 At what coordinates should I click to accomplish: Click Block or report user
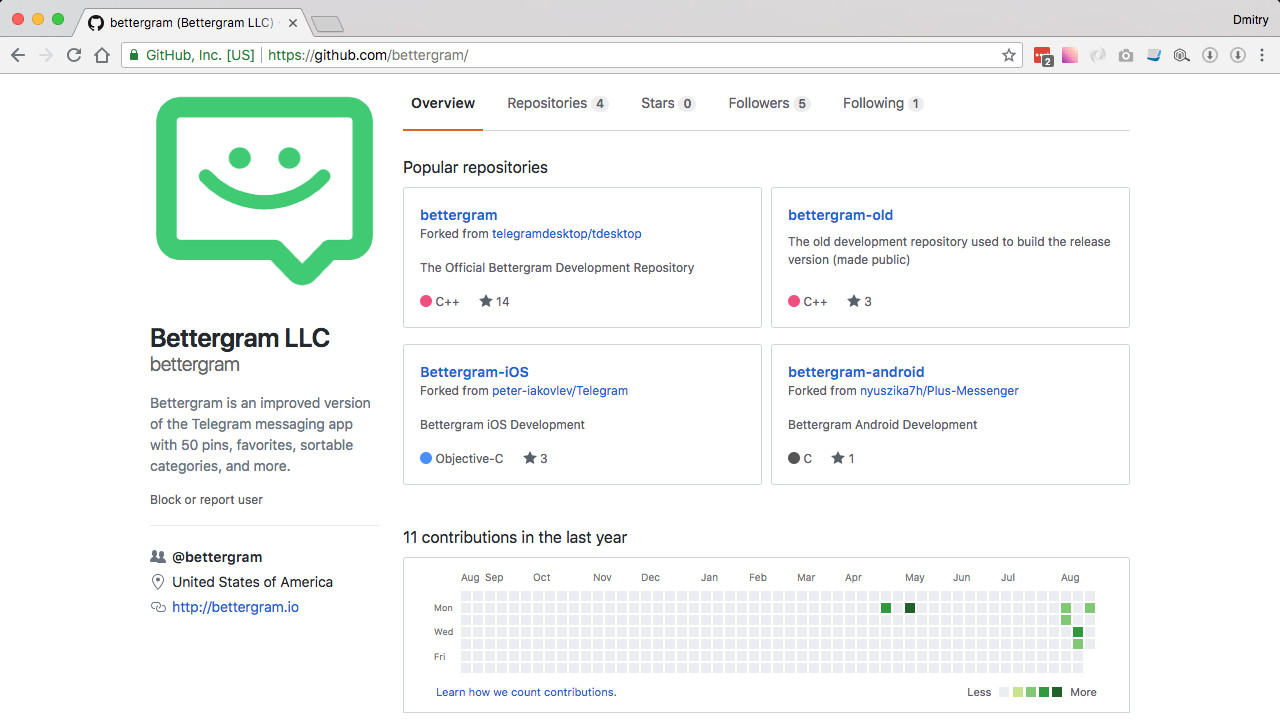coord(206,500)
